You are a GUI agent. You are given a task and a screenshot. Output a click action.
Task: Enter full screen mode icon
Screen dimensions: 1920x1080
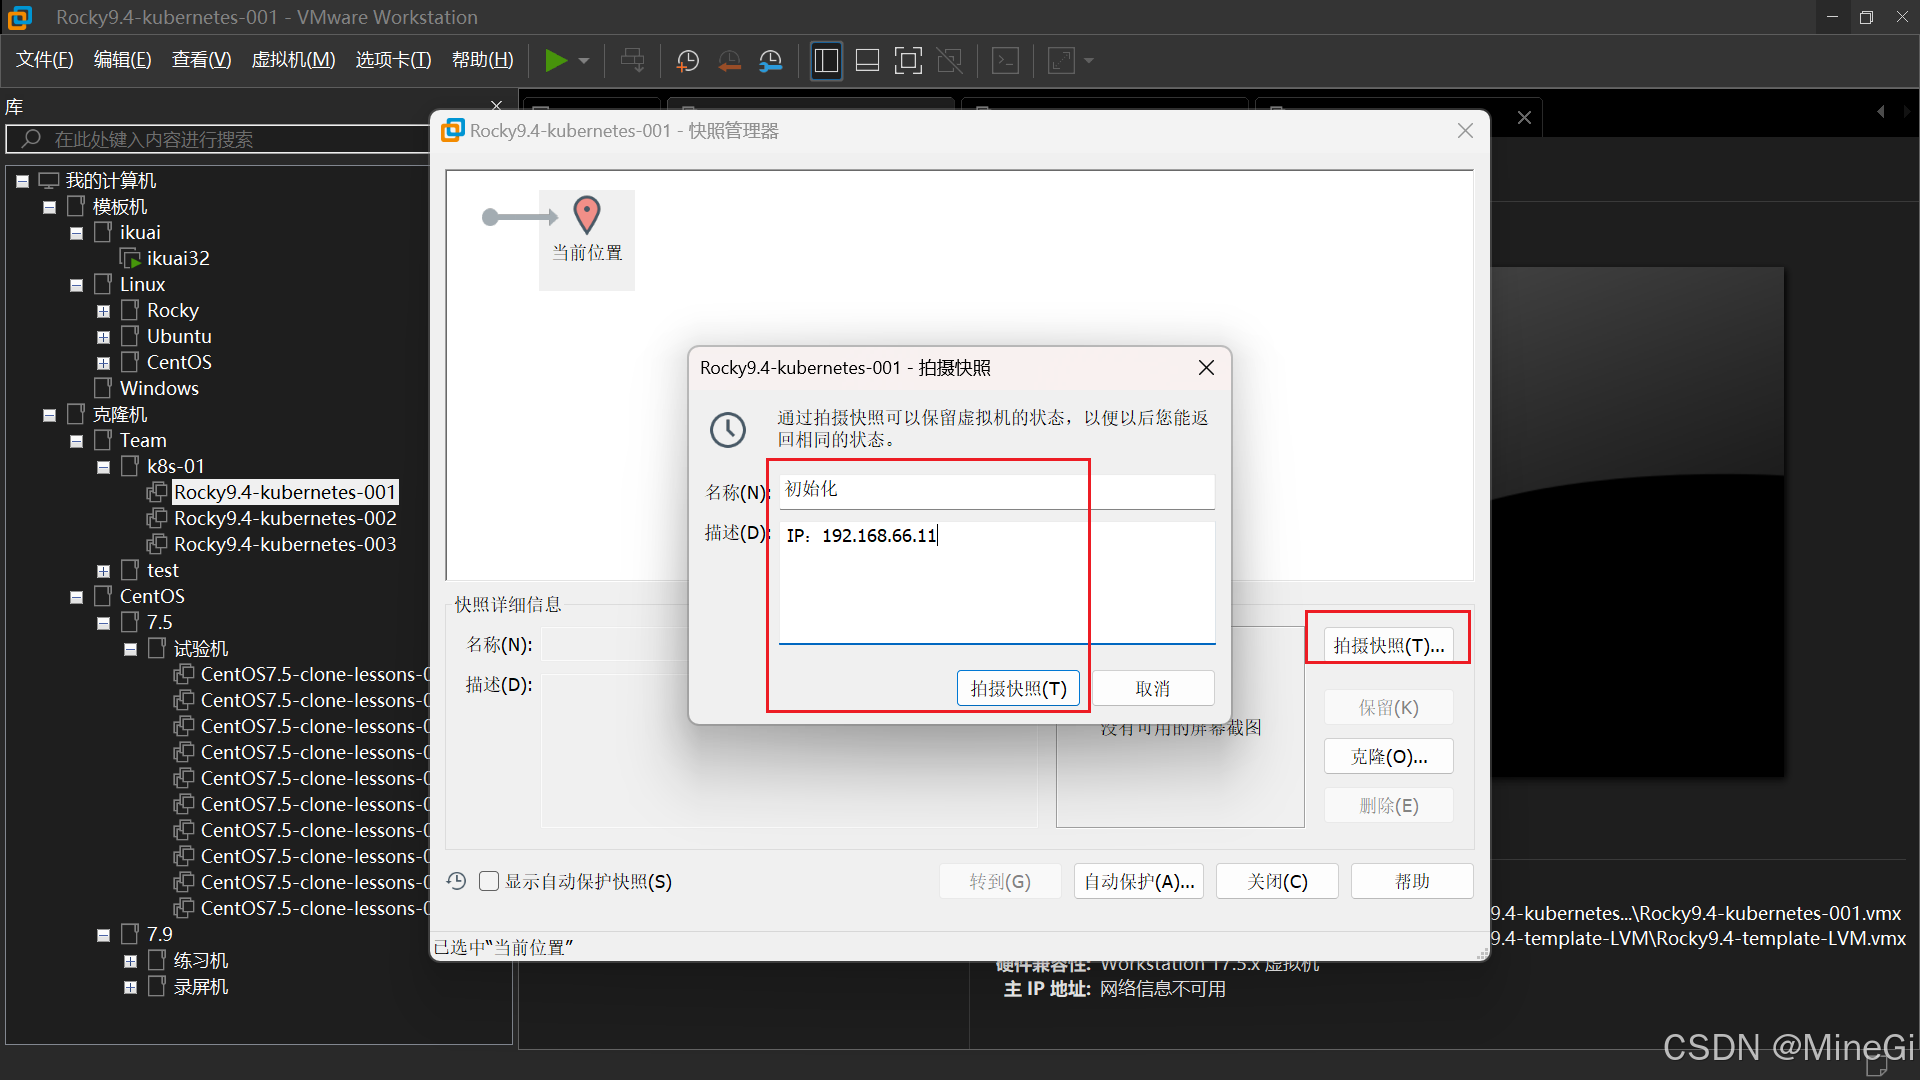[x=908, y=61]
